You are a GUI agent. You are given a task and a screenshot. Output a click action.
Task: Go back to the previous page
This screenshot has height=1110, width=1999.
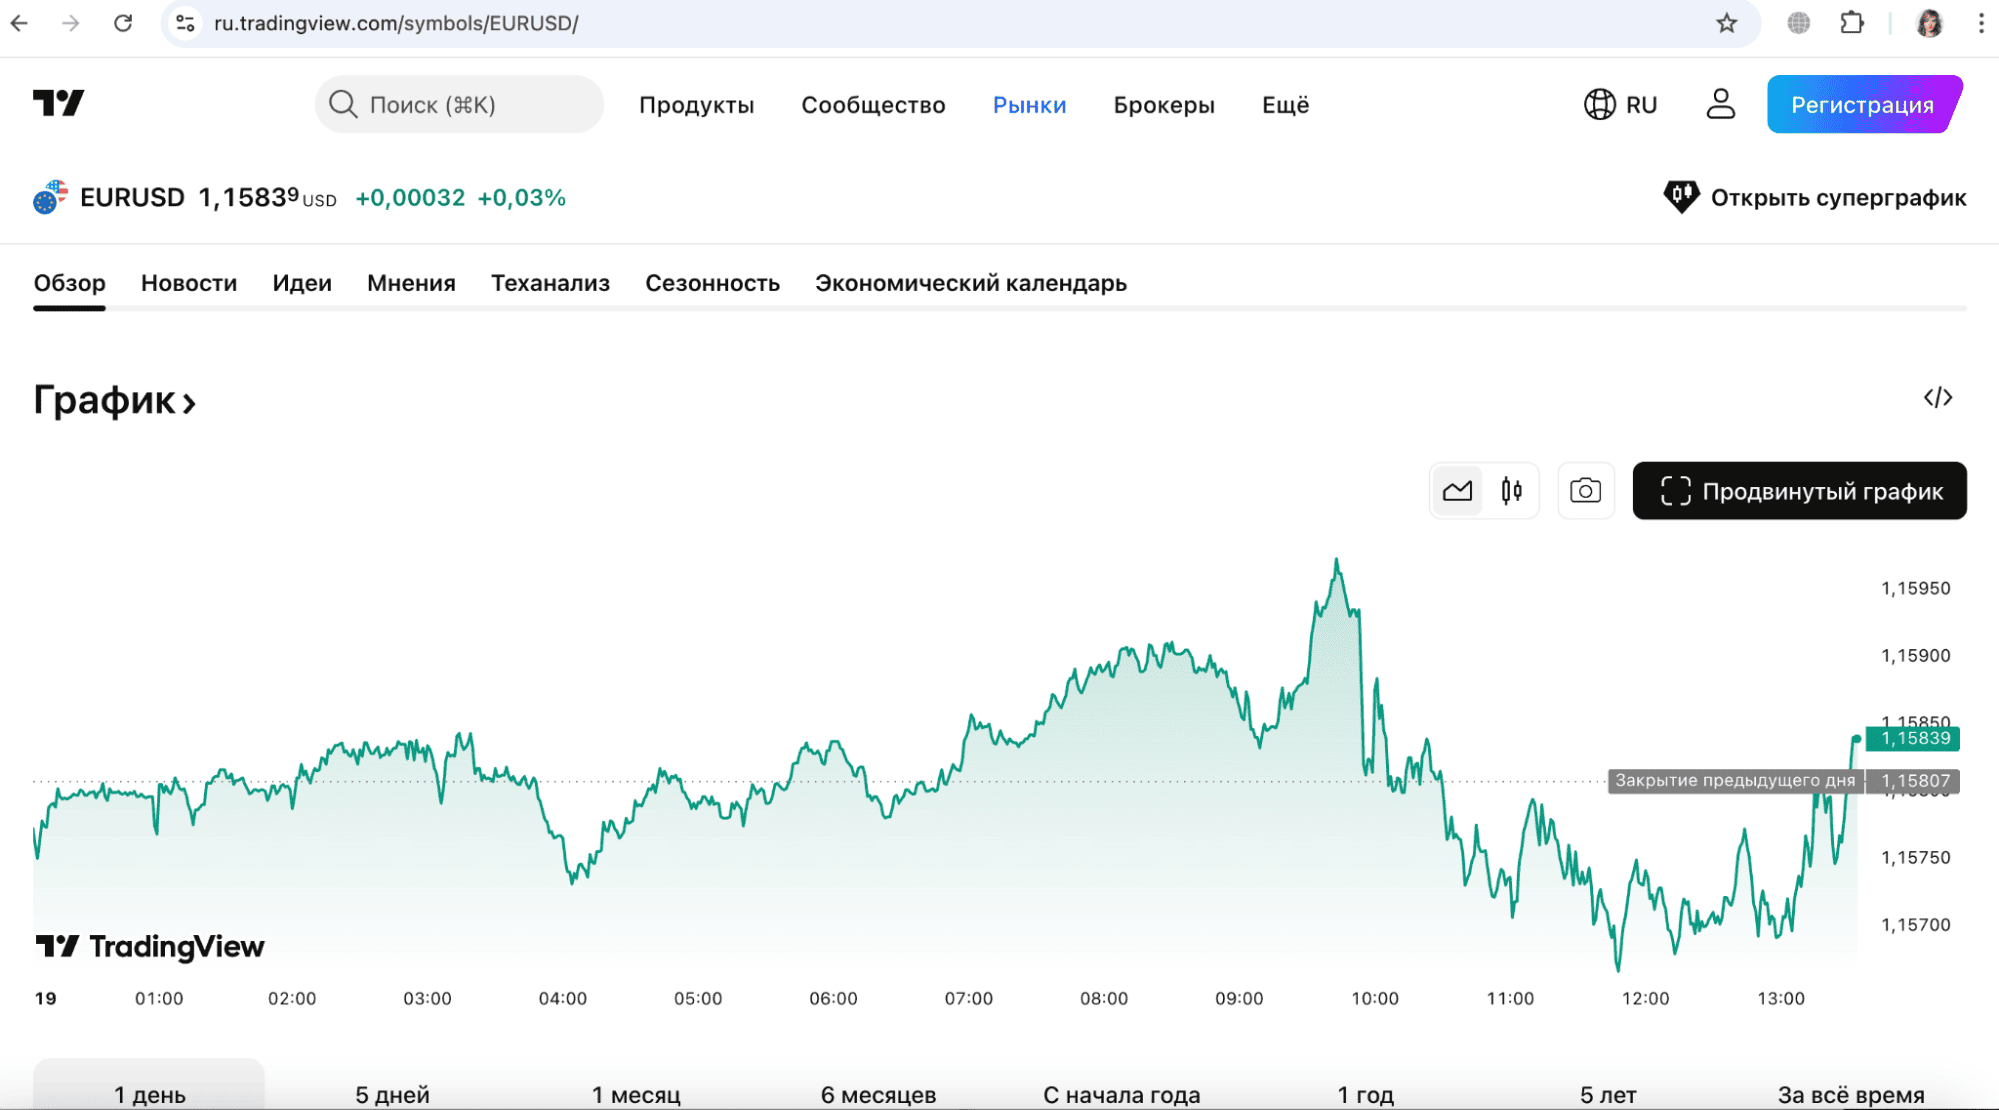pos(19,23)
